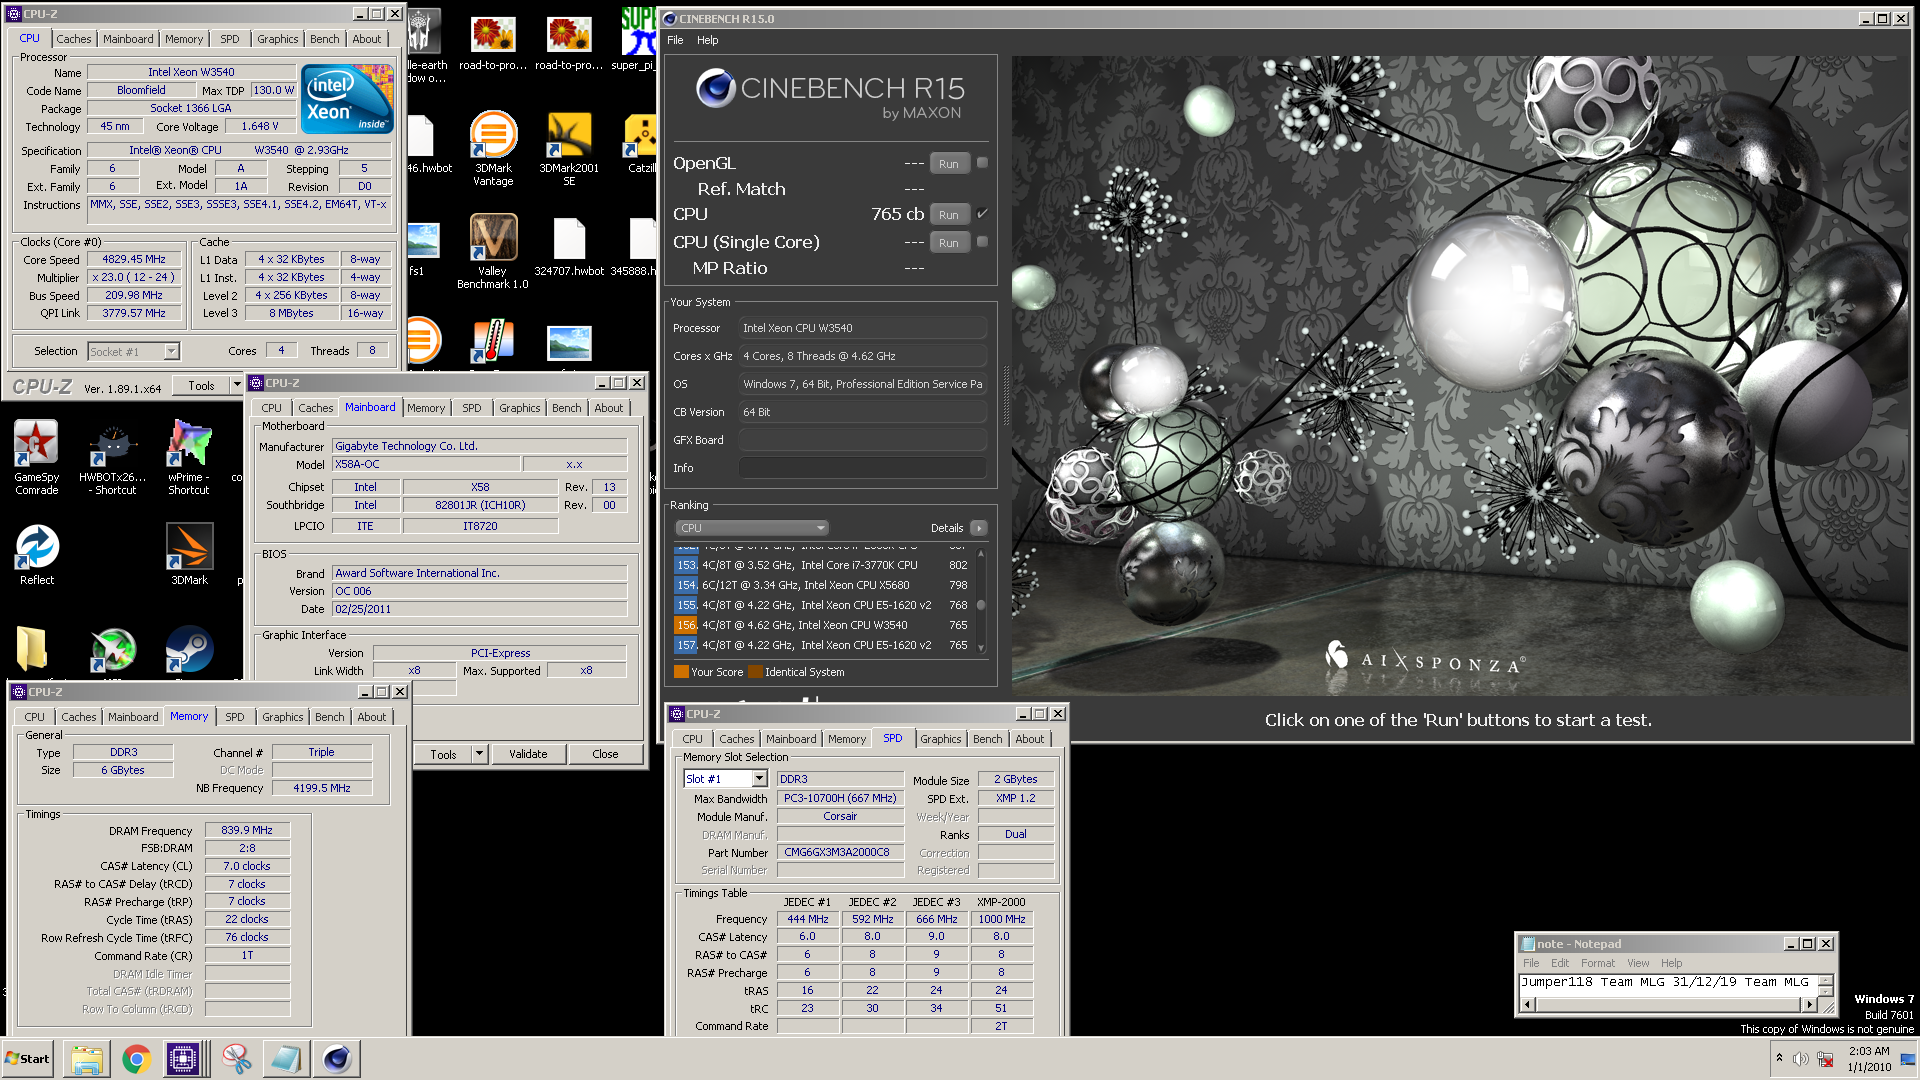Toggle the CPU test checkbox
Screen dimensions: 1920x1080
tap(982, 213)
